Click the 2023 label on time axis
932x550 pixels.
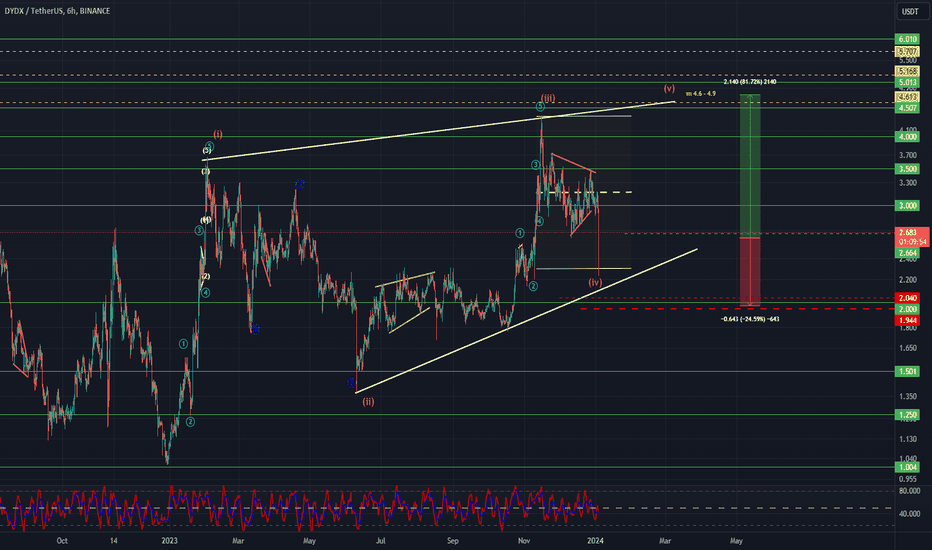pos(169,541)
